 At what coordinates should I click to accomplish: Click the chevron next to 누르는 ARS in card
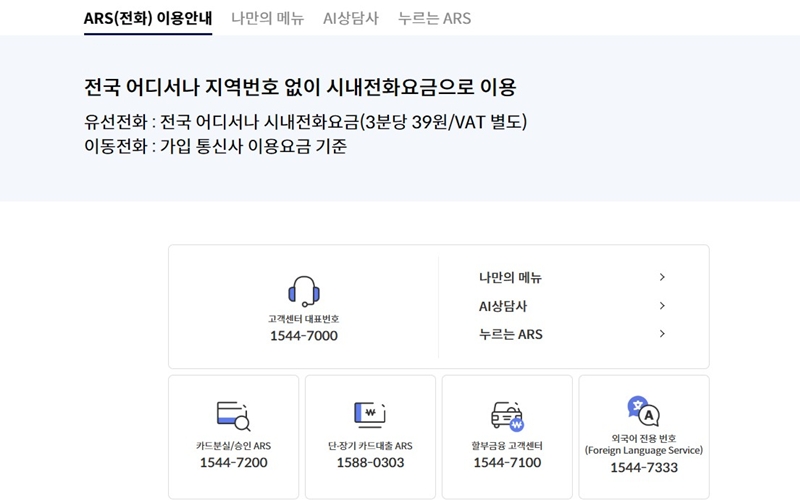[662, 334]
